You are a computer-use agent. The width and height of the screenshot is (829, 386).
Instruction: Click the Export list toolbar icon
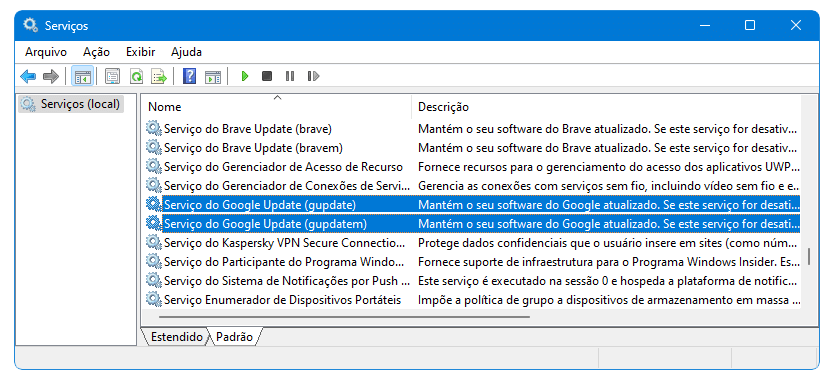pyautogui.click(x=159, y=77)
